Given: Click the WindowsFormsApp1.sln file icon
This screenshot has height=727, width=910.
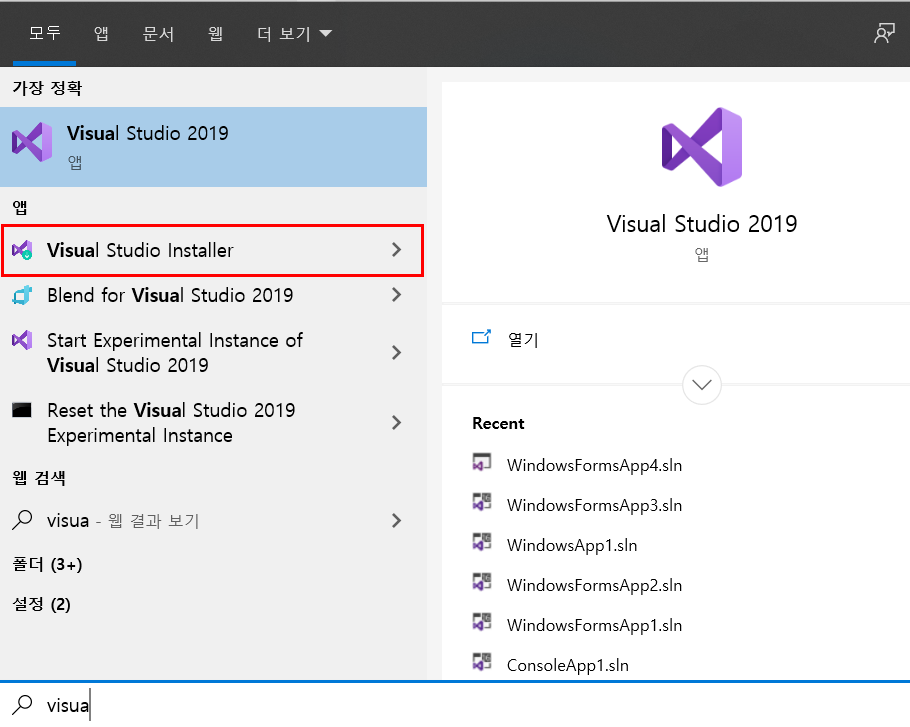Looking at the screenshot, I should [x=482, y=623].
